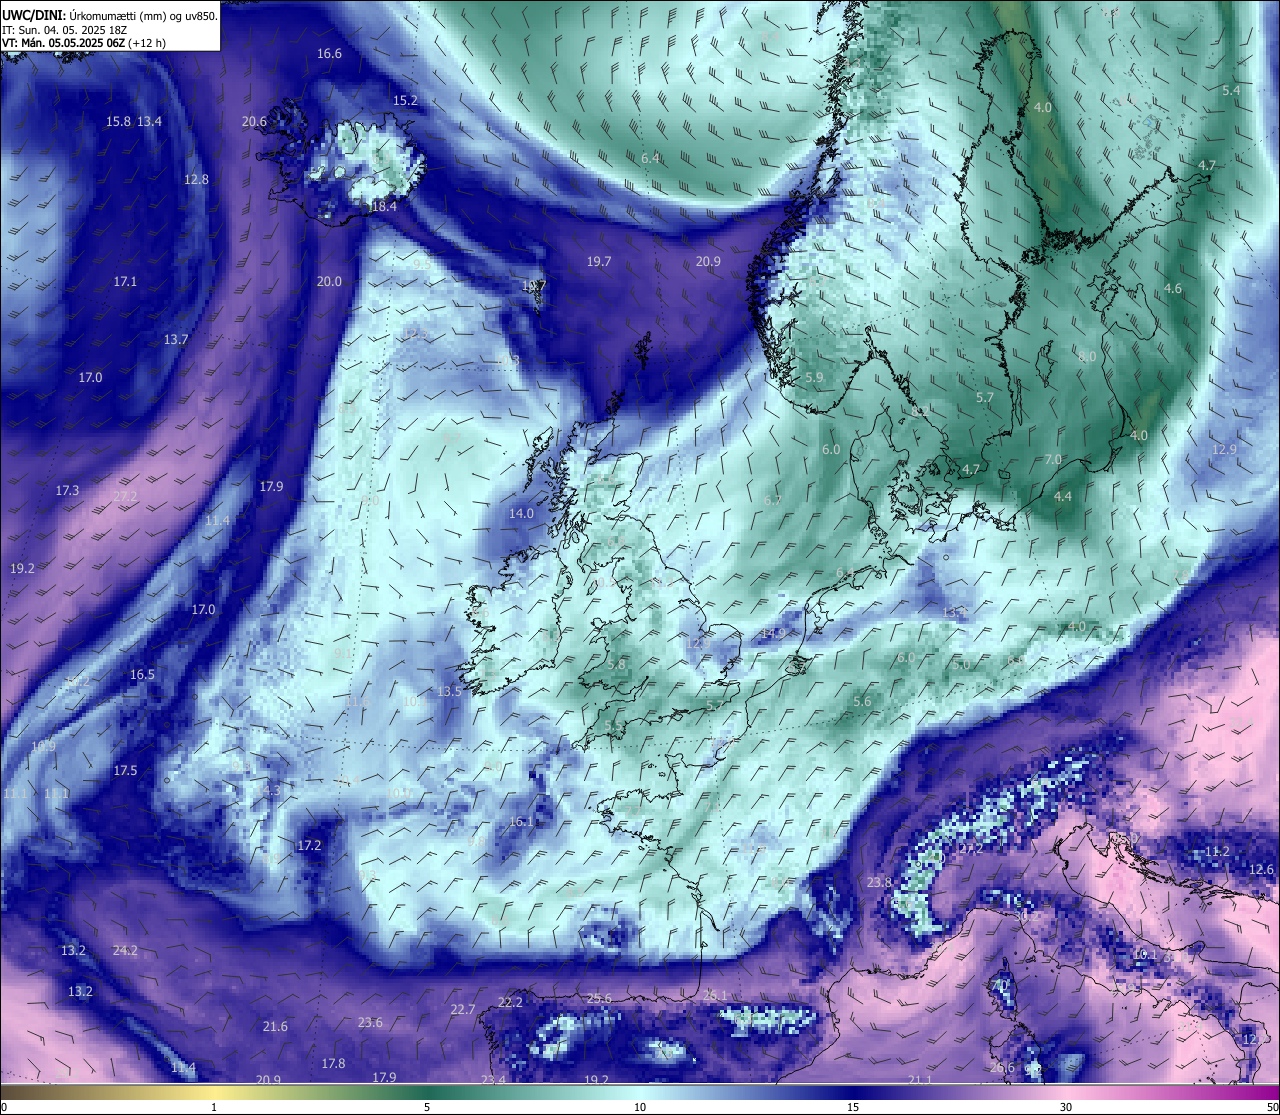Click the 13.5 value southwest of Ireland
The height and width of the screenshot is (1115, 1280).
[449, 692]
